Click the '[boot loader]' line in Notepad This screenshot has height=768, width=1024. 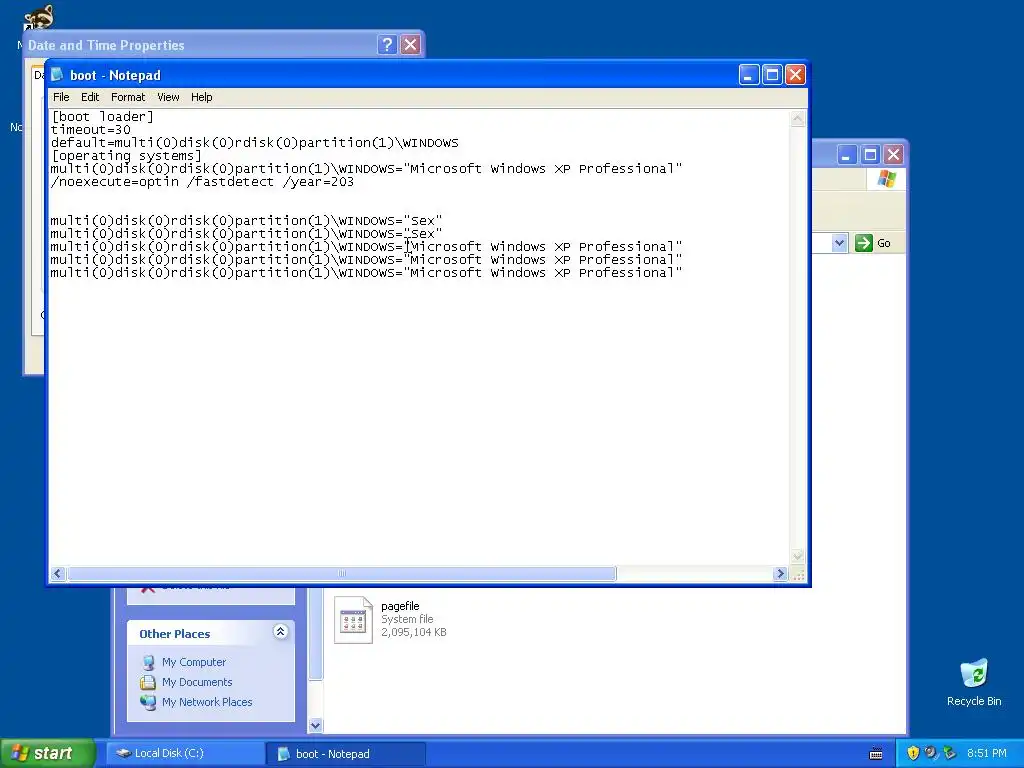[103, 116]
